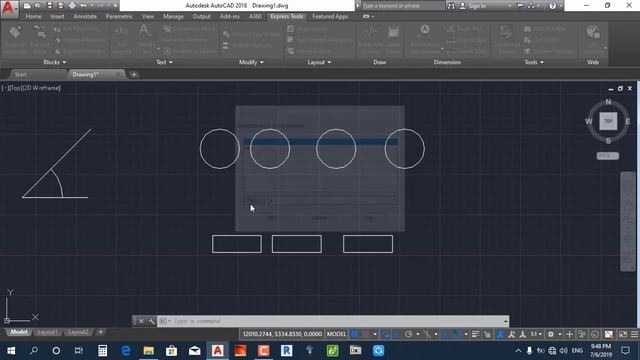
Task: Click the New drawing icon in quick access toolbar
Action: [27, 6]
